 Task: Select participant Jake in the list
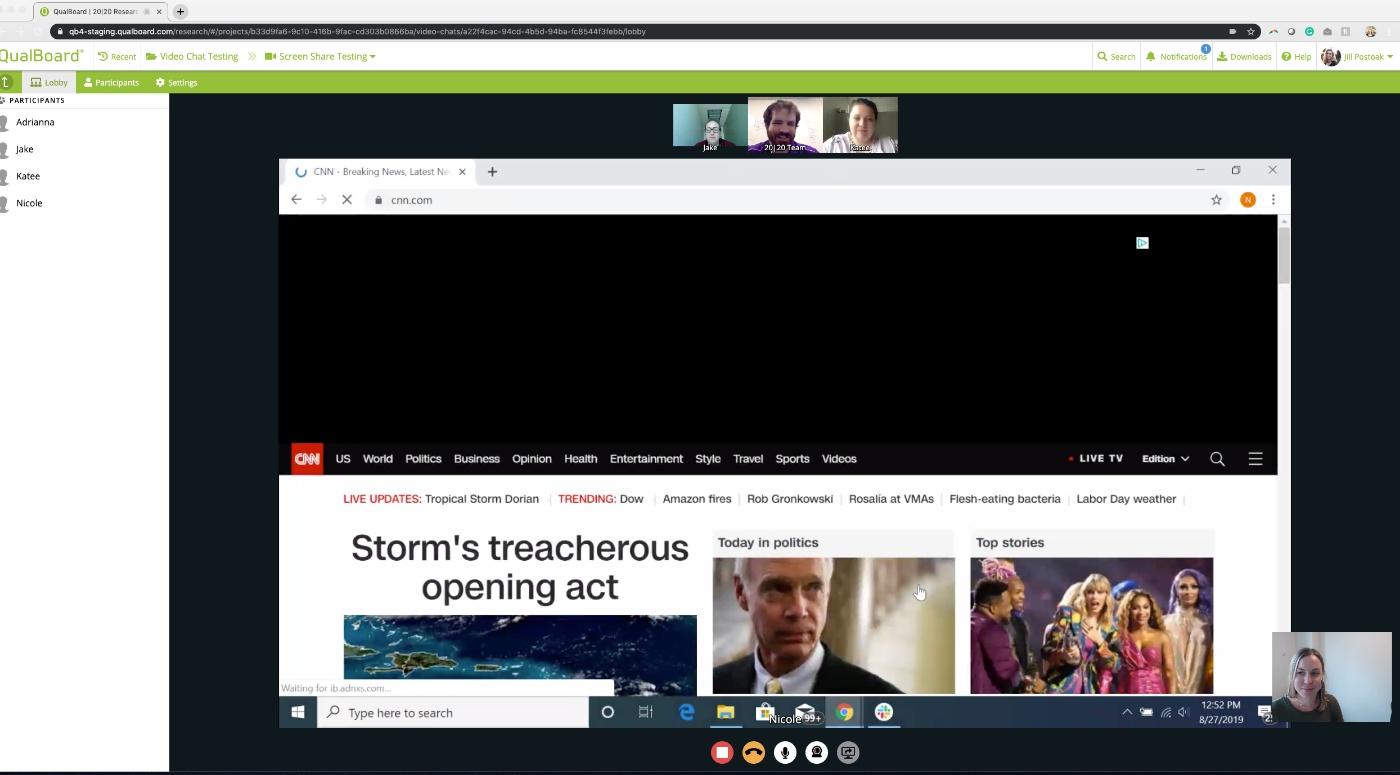(x=25, y=149)
